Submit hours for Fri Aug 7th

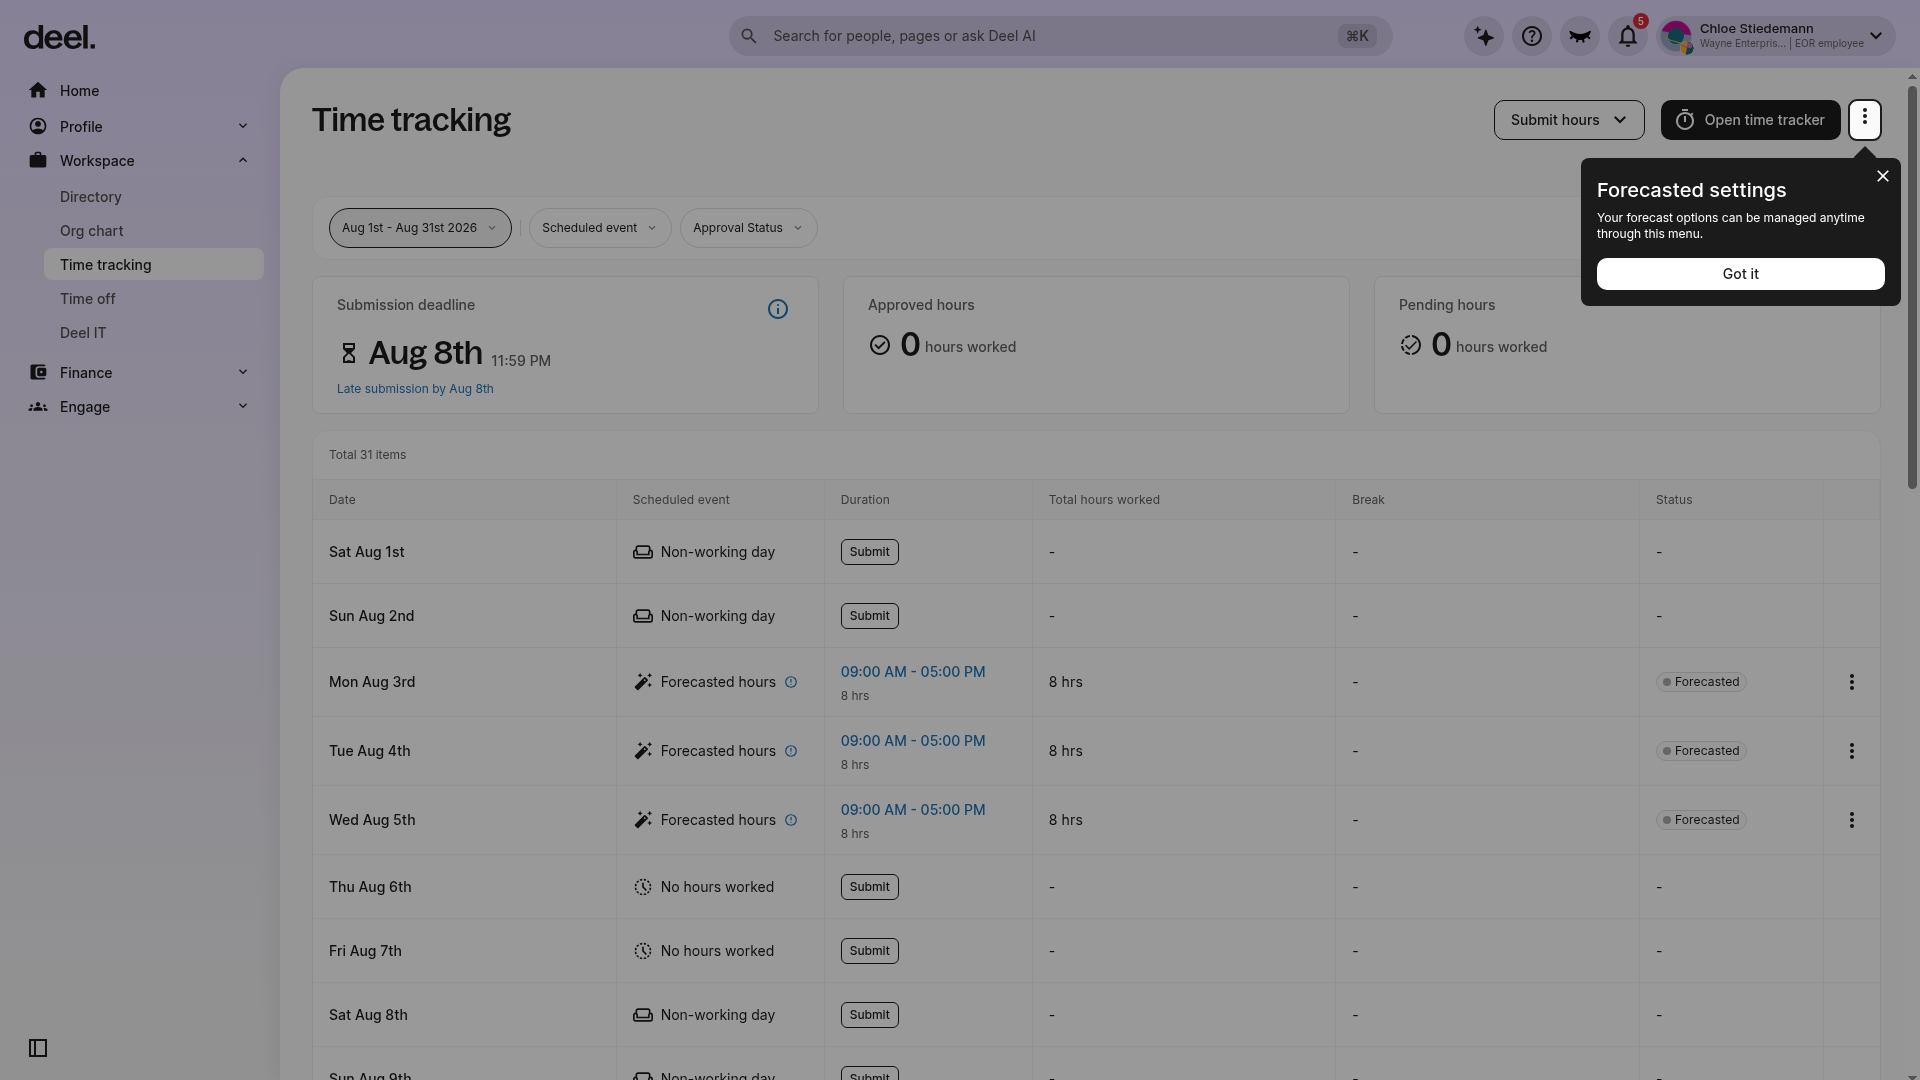click(869, 951)
